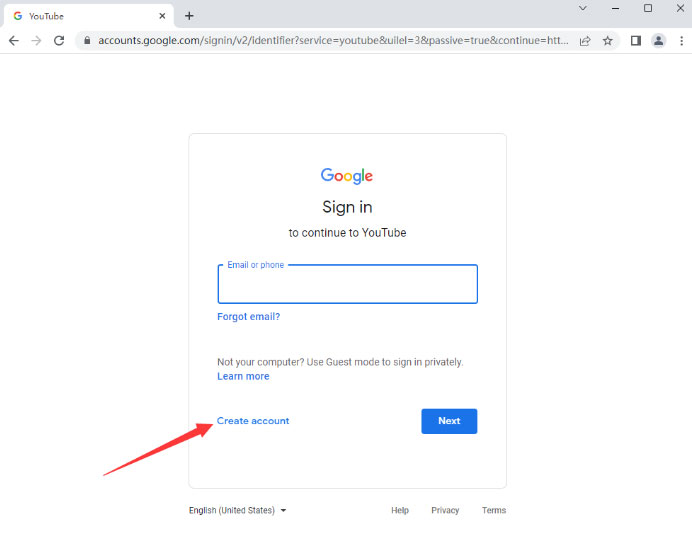This screenshot has width=692, height=540.
Task: Open the Learn more link
Action: [243, 376]
